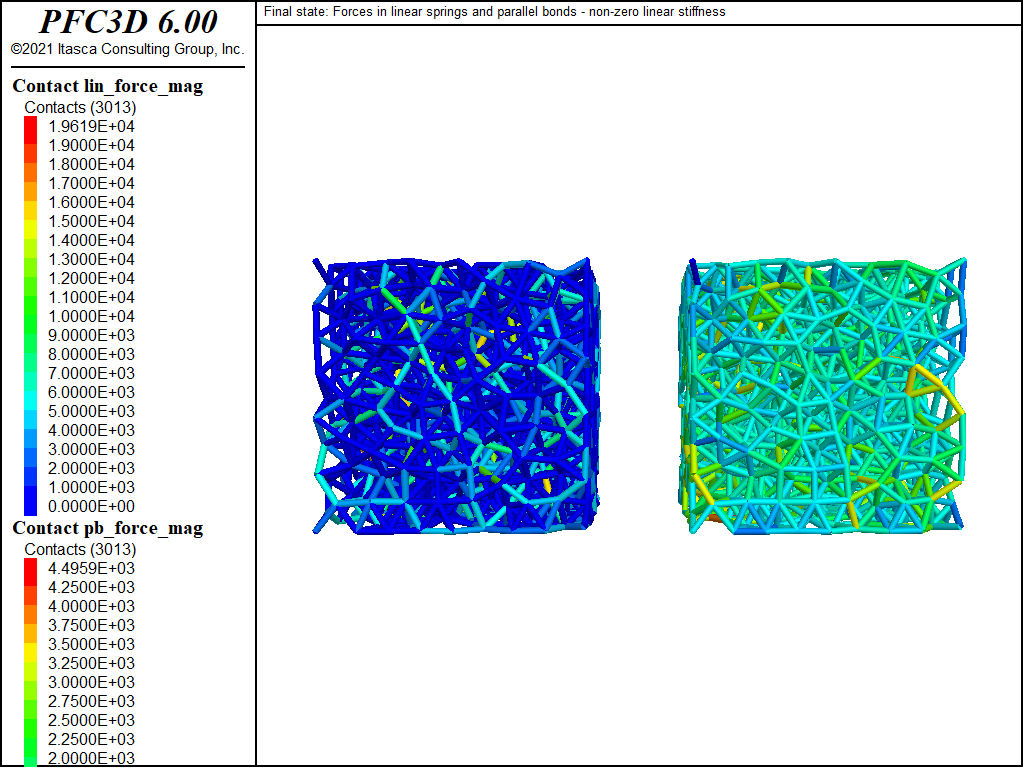Pick the dark blue swatch beside 0.0000E+00
1024x768 pixels.
pos(30,506)
